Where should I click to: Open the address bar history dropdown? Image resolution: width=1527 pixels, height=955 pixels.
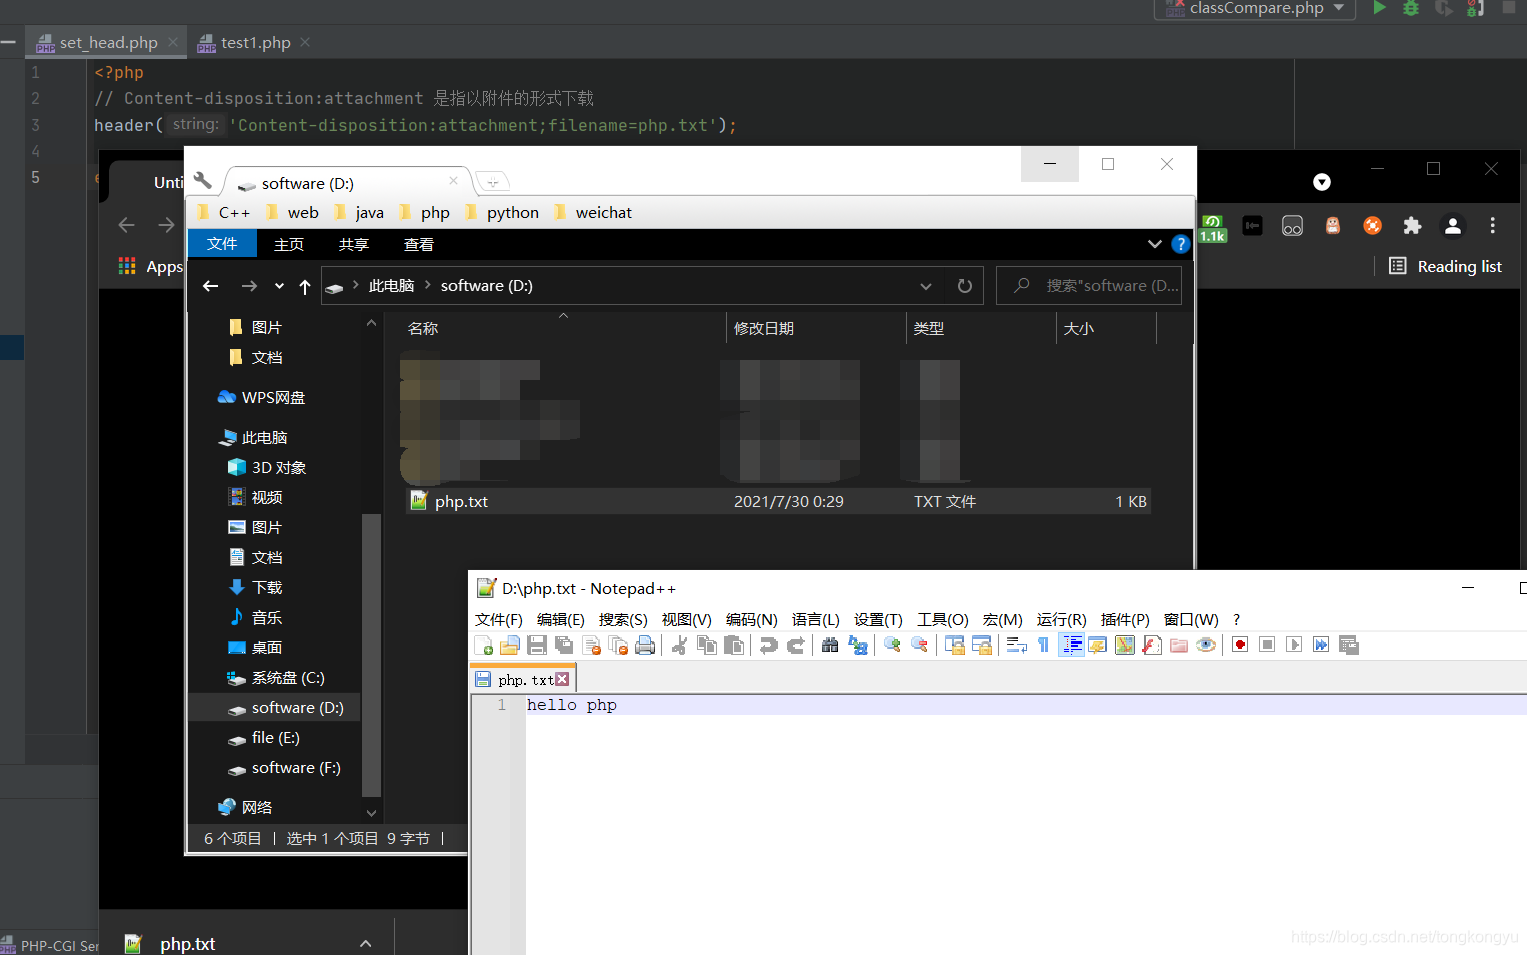click(926, 286)
